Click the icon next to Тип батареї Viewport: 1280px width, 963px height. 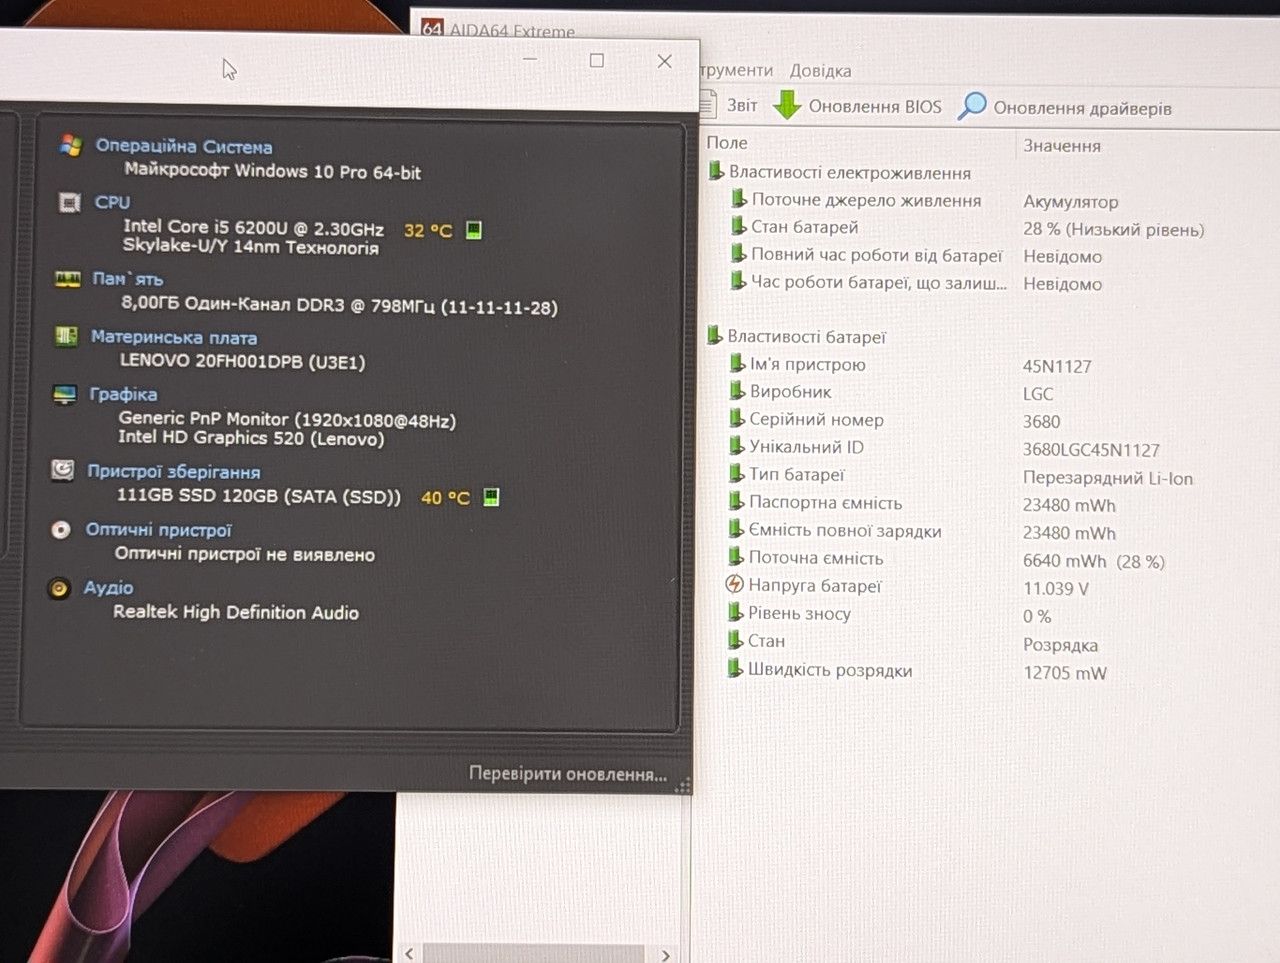point(737,473)
